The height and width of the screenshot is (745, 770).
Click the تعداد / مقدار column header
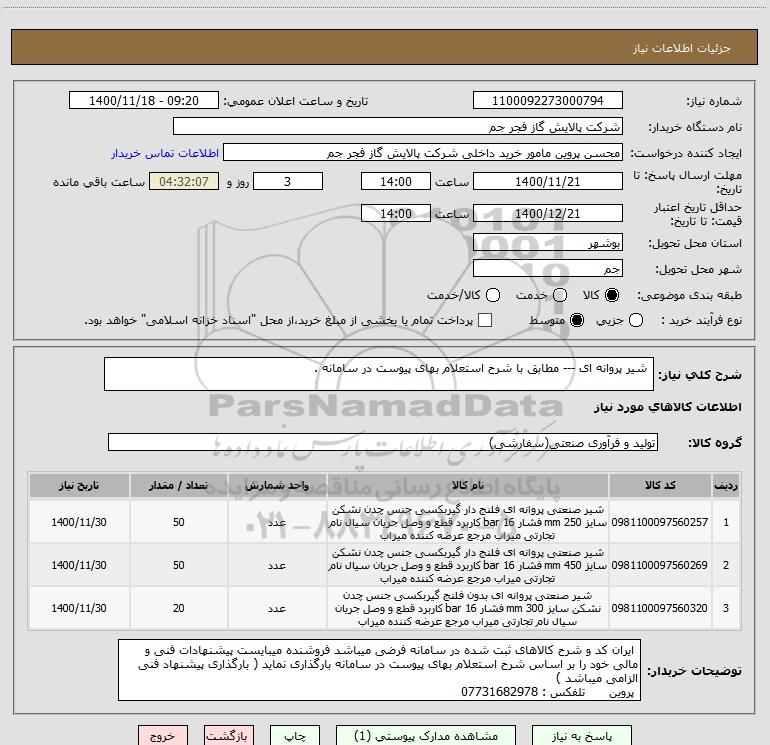[x=178, y=485]
